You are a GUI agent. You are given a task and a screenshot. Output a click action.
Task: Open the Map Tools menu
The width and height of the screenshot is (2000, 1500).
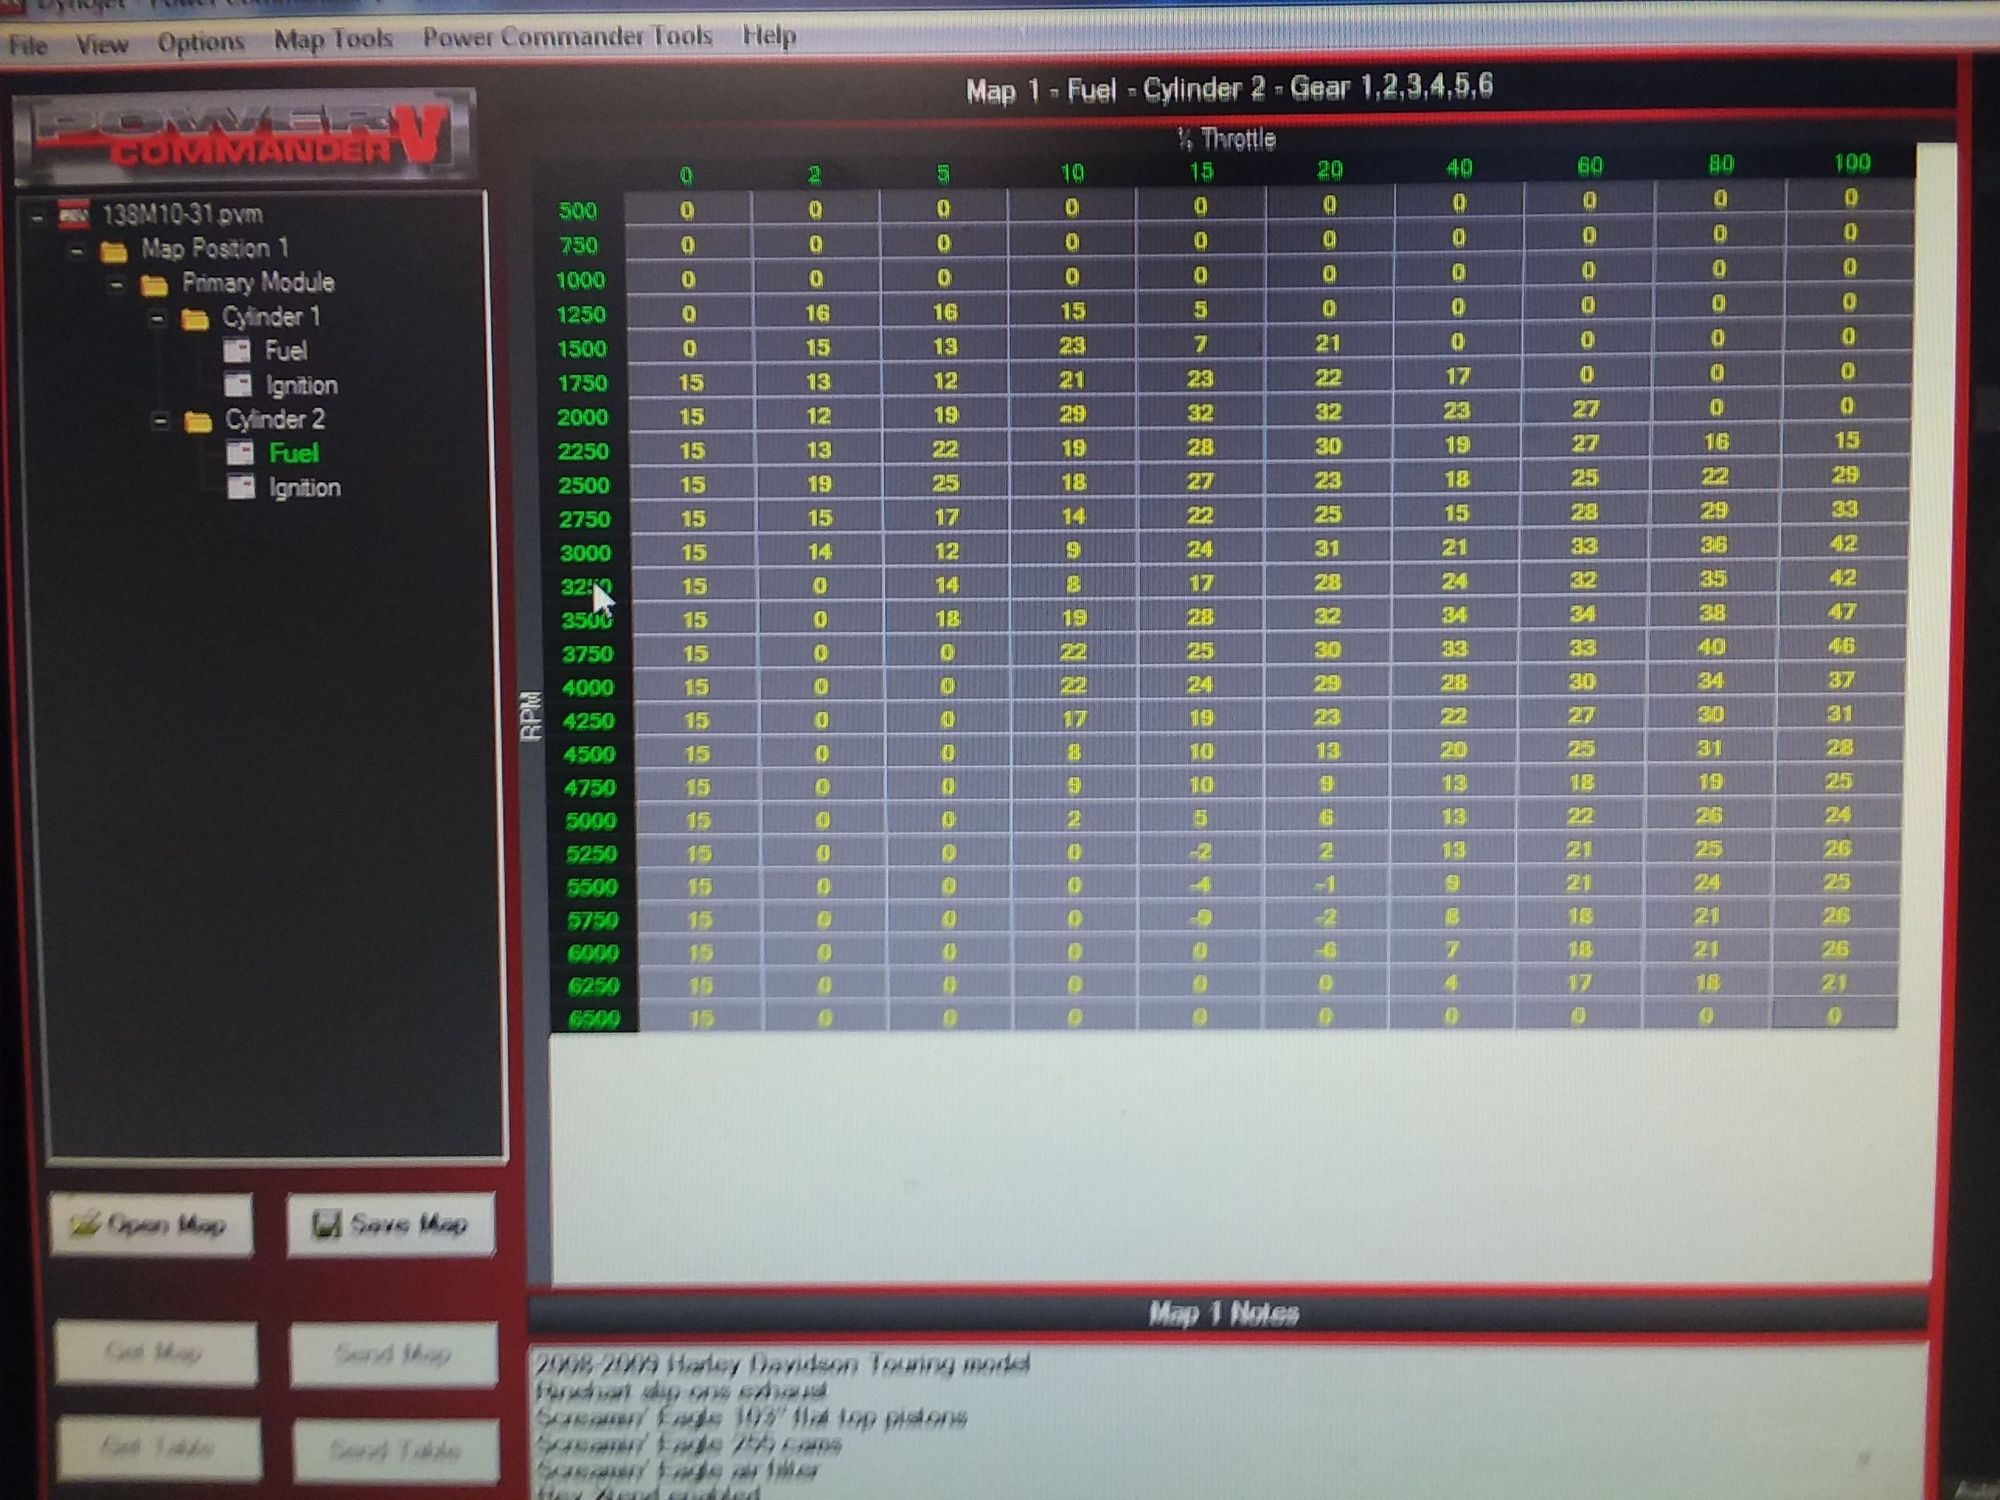[x=333, y=40]
